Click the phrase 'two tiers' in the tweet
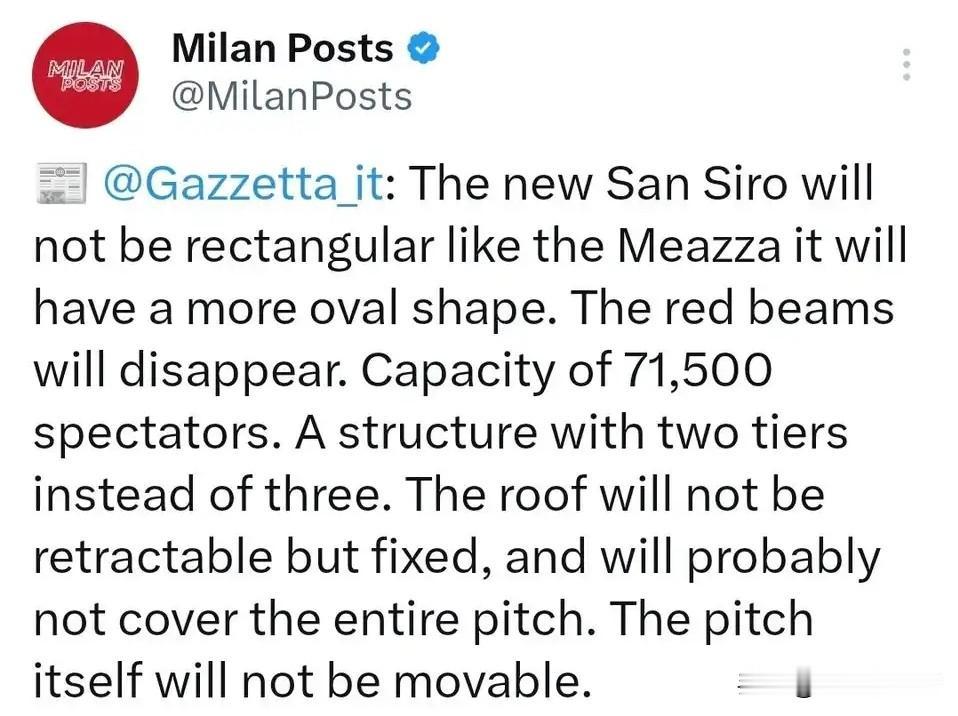 pos(752,433)
